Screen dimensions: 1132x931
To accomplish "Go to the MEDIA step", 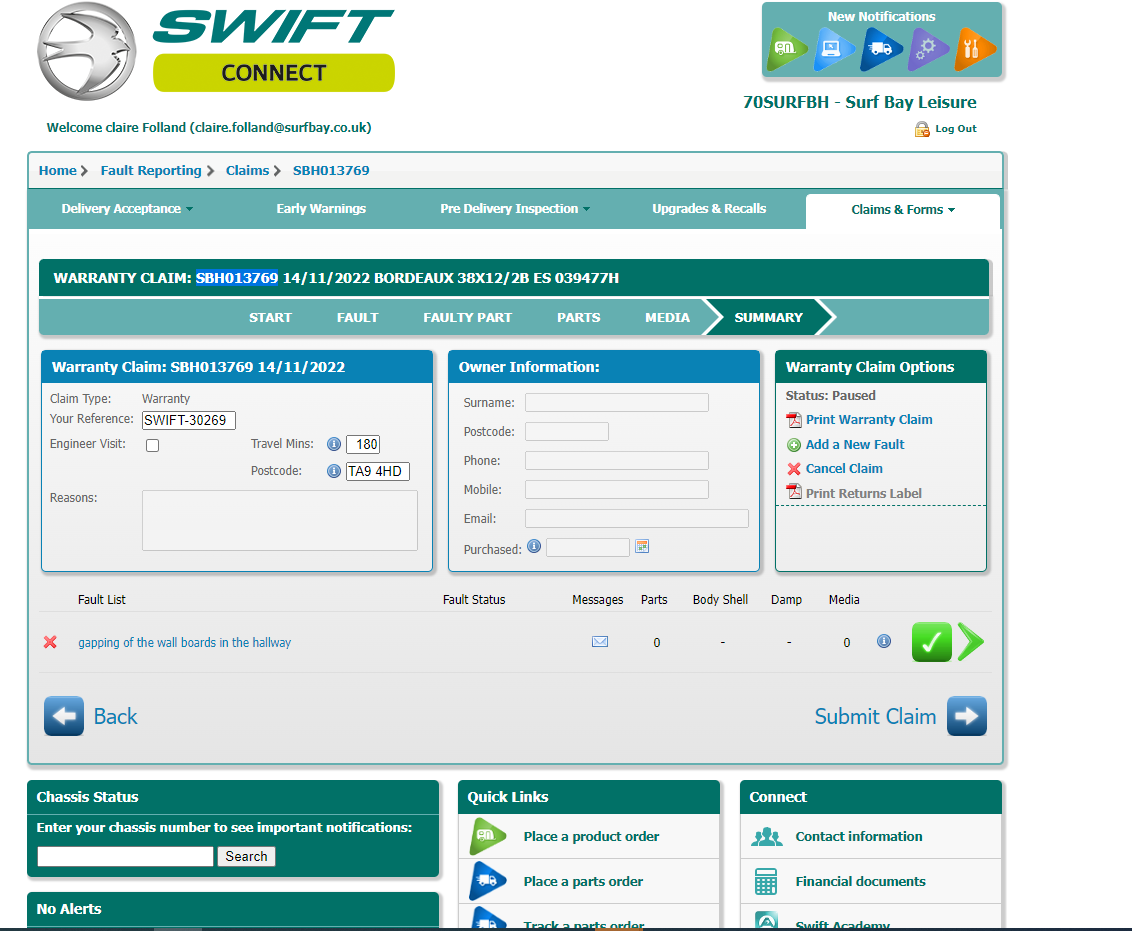I will [x=667, y=318].
